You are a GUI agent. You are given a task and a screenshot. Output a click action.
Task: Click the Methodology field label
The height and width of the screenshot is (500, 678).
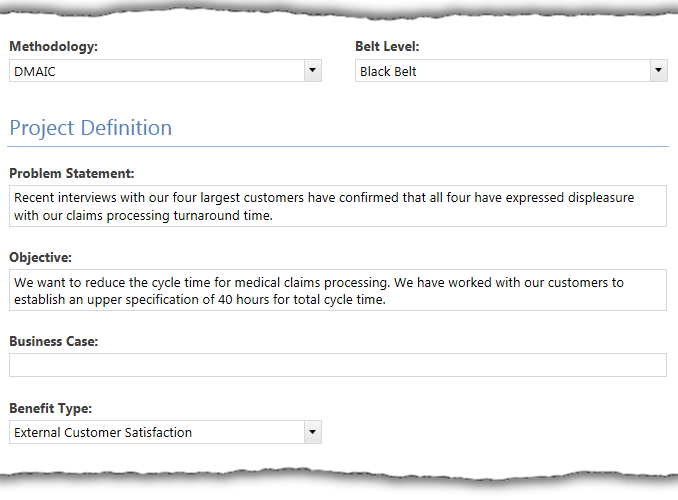pyautogui.click(x=54, y=46)
